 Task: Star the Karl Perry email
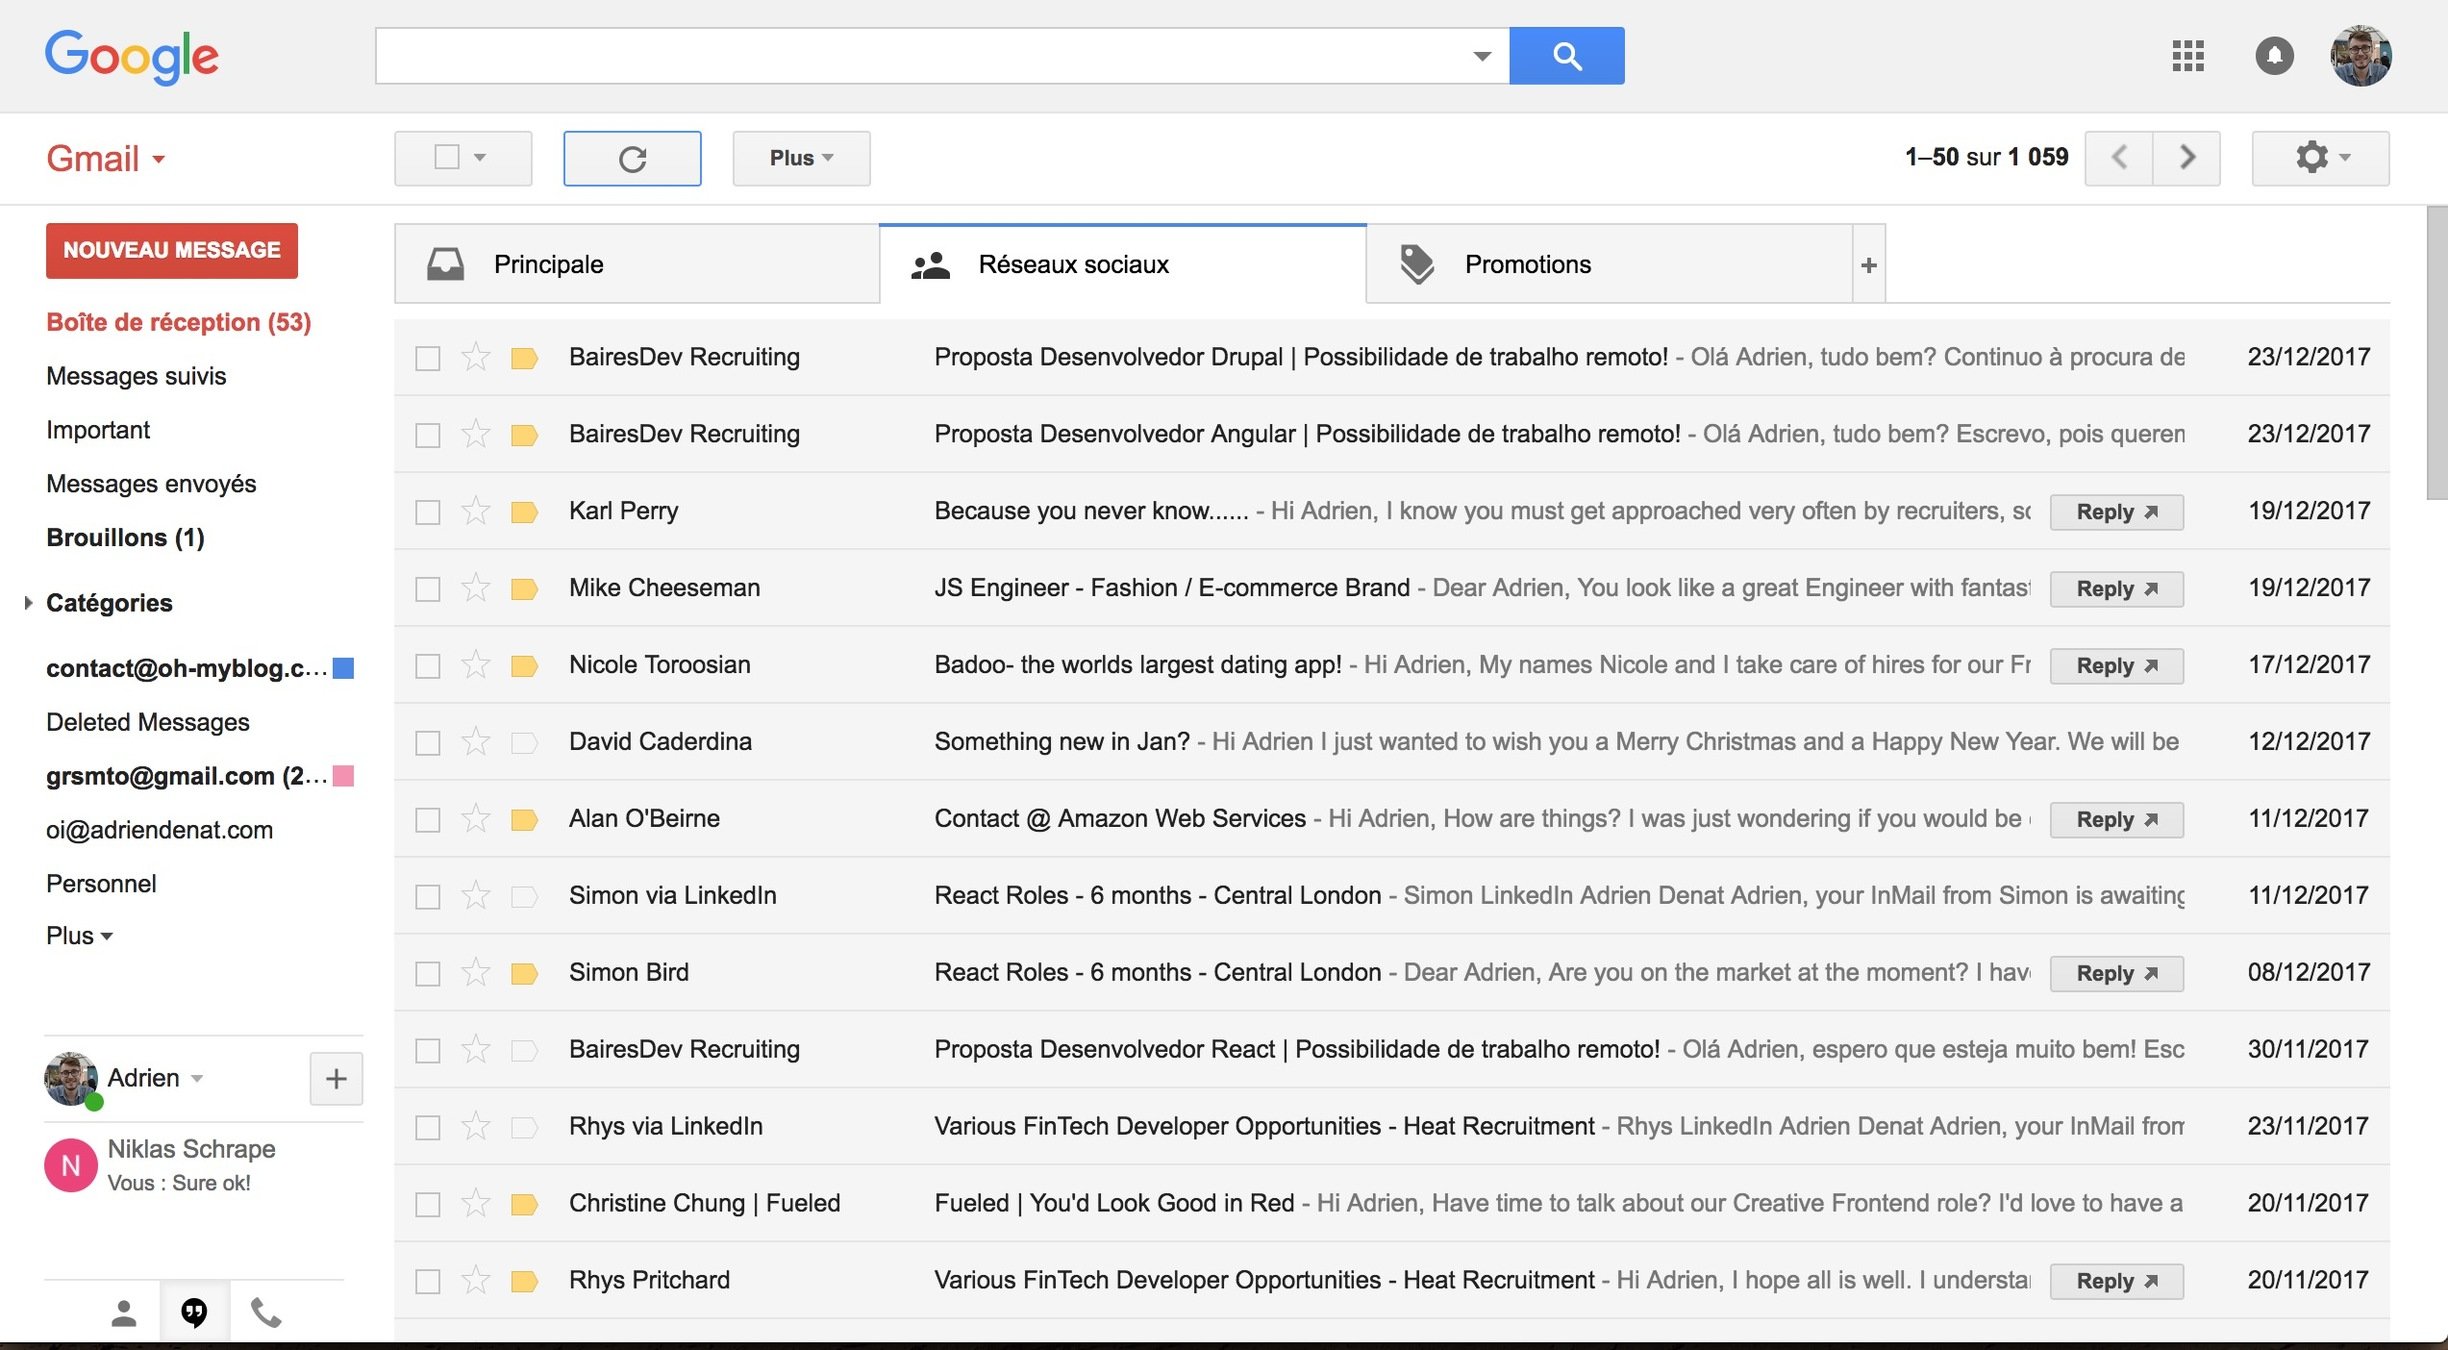[476, 511]
